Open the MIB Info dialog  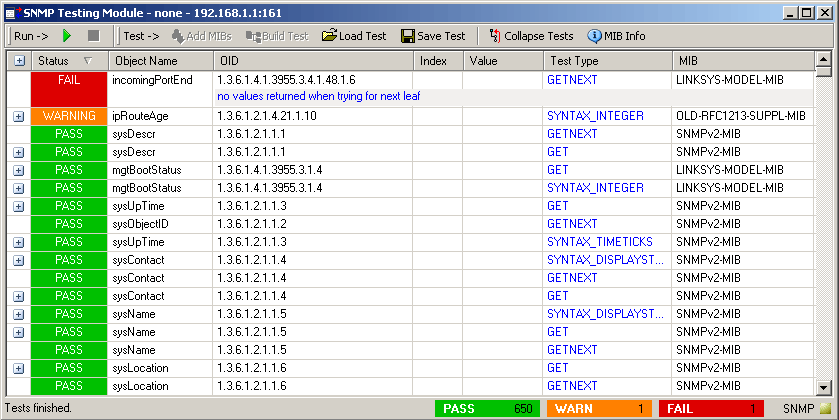click(616, 36)
